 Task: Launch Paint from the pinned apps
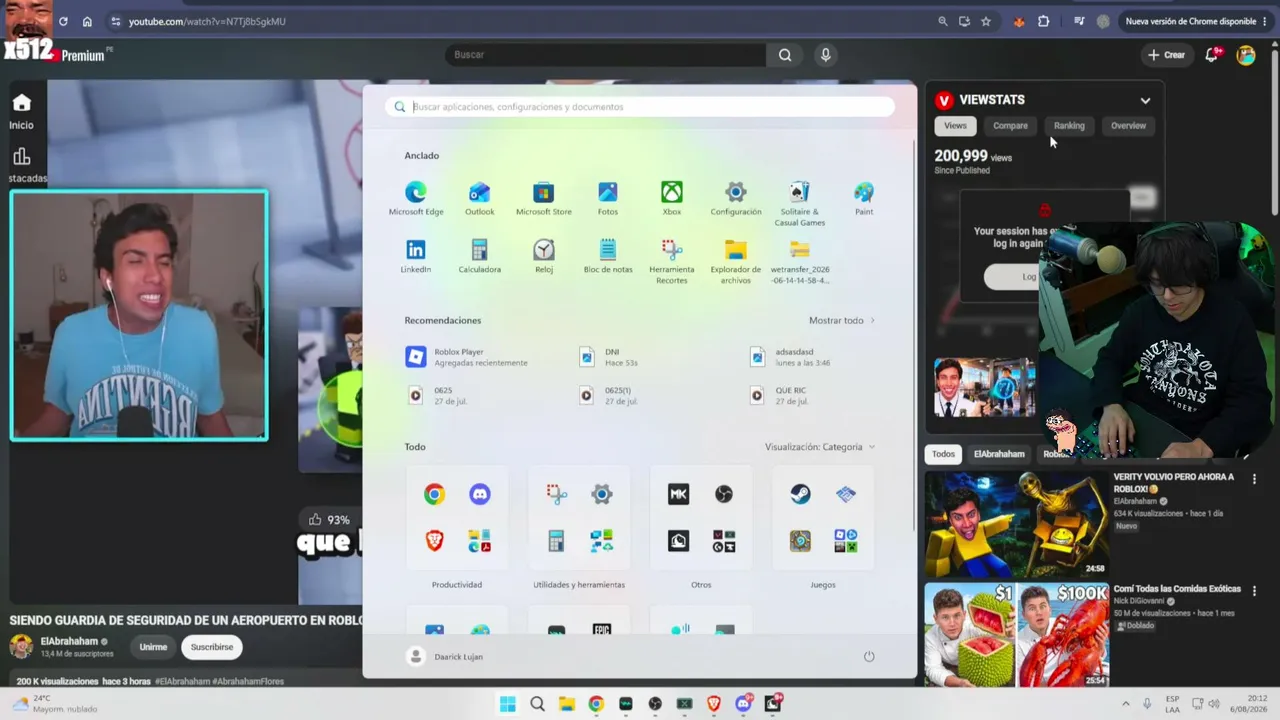pos(864,198)
